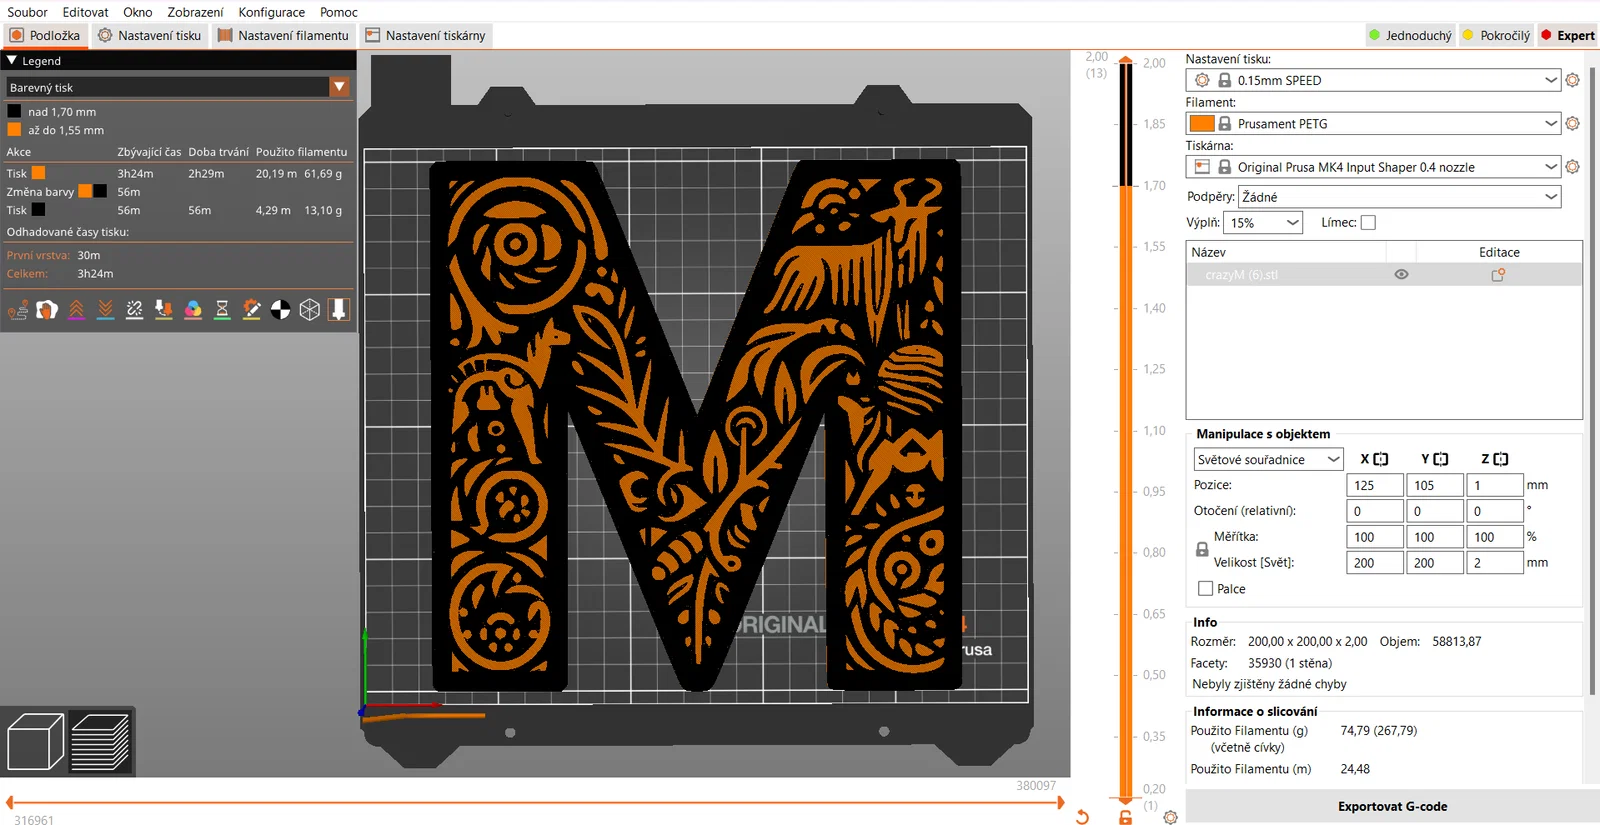
Task: Click the Velikost Z size input field
Action: coord(1494,563)
